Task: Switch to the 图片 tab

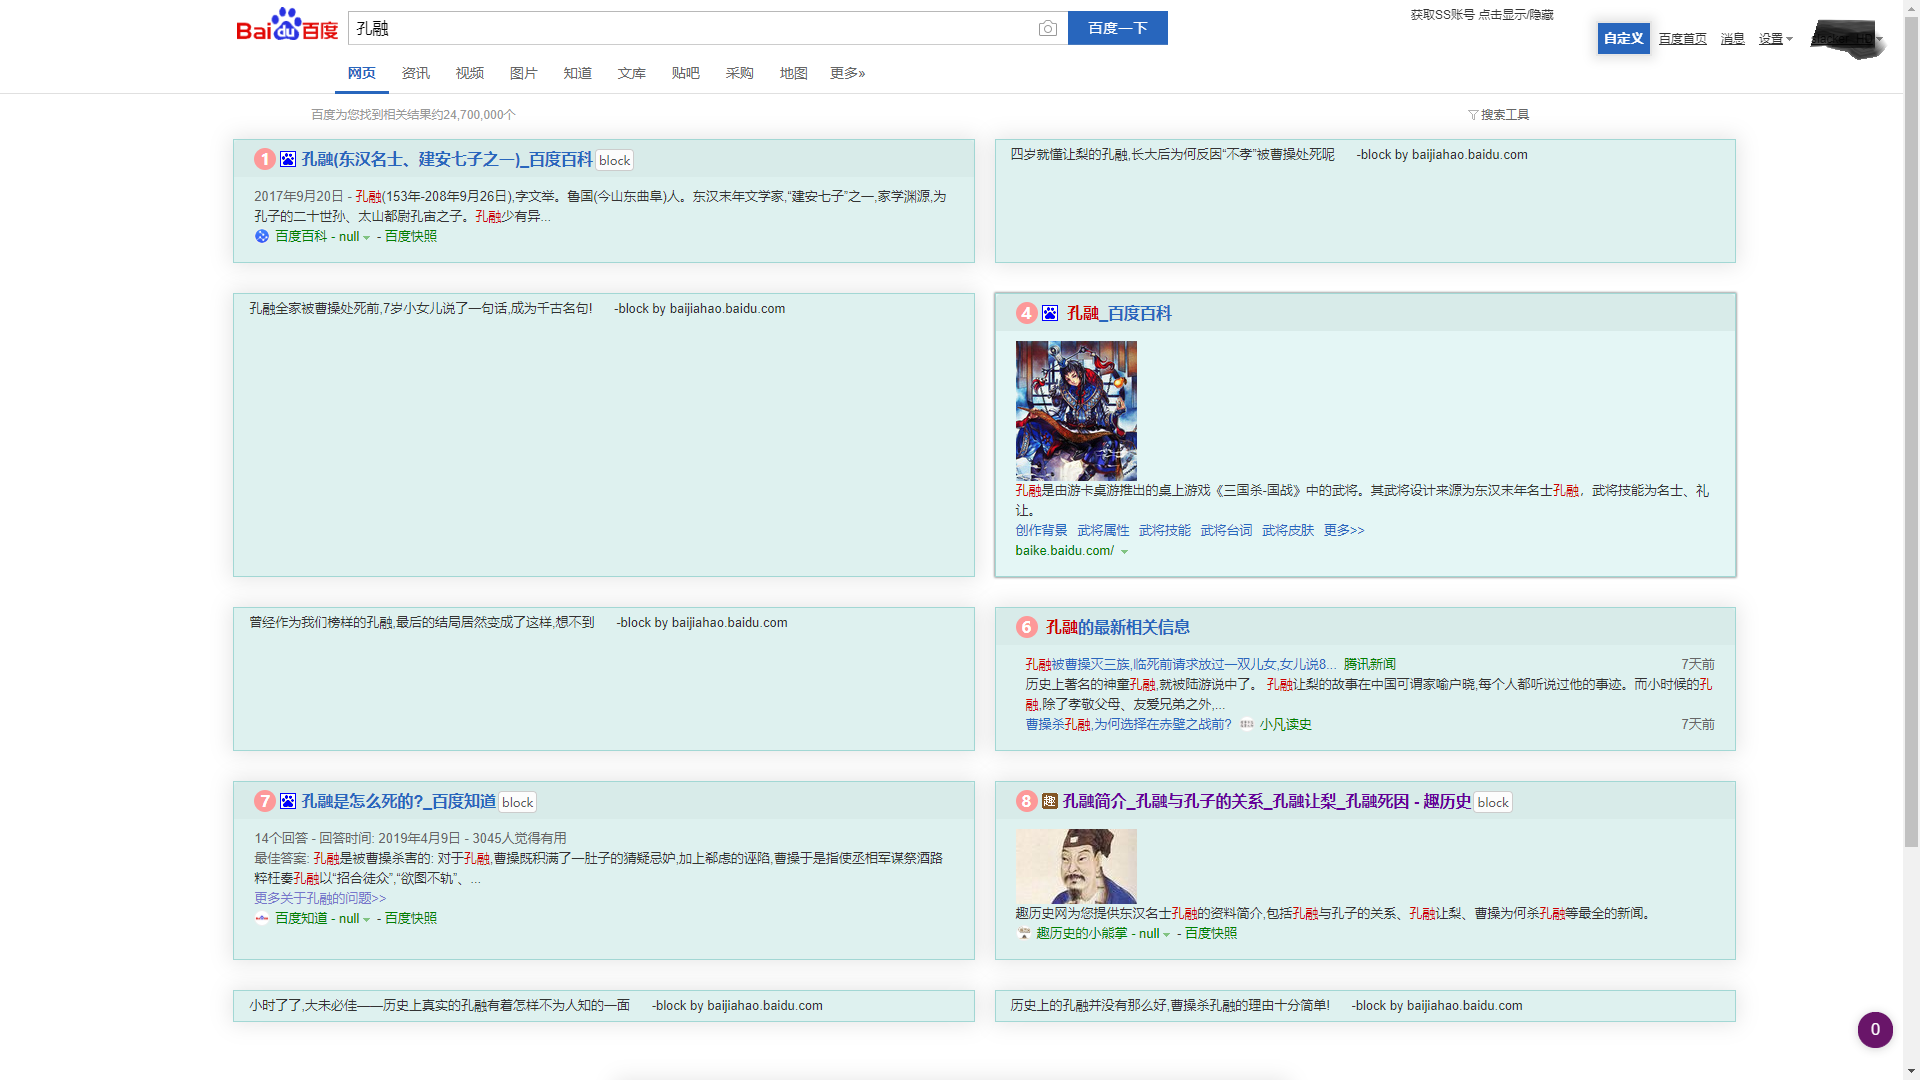Action: point(523,73)
